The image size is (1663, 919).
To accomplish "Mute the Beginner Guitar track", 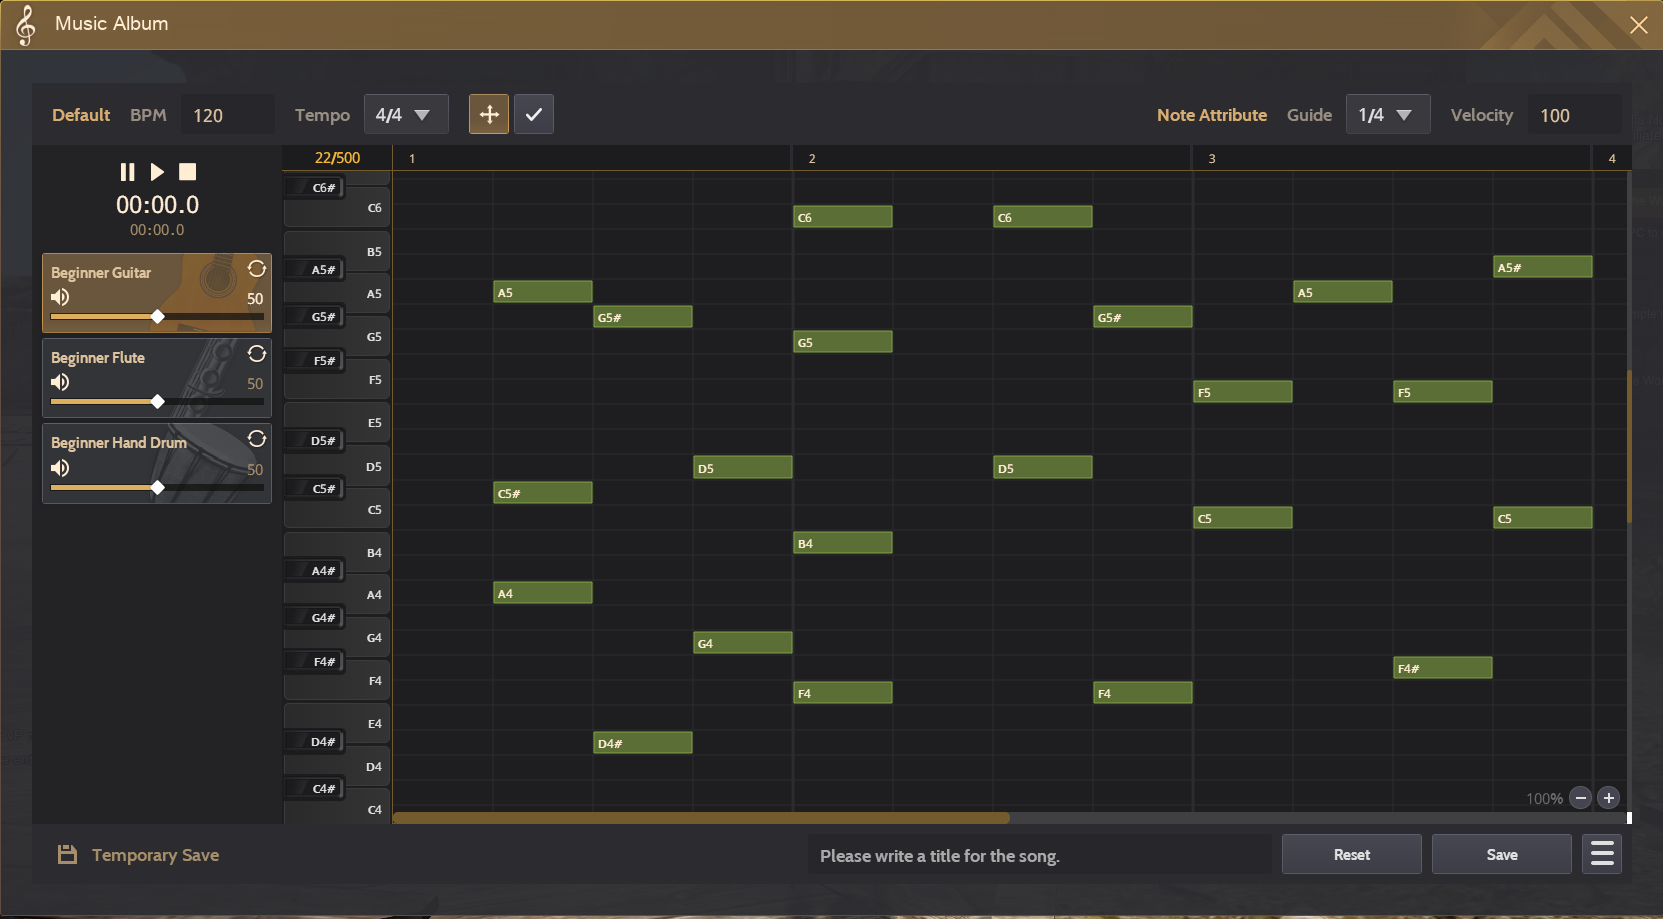I will [61, 297].
